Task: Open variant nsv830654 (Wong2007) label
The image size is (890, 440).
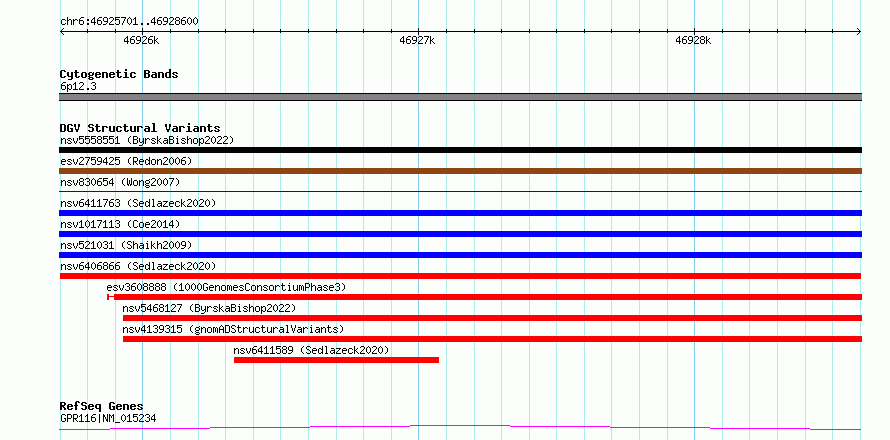Action: pyautogui.click(x=120, y=182)
